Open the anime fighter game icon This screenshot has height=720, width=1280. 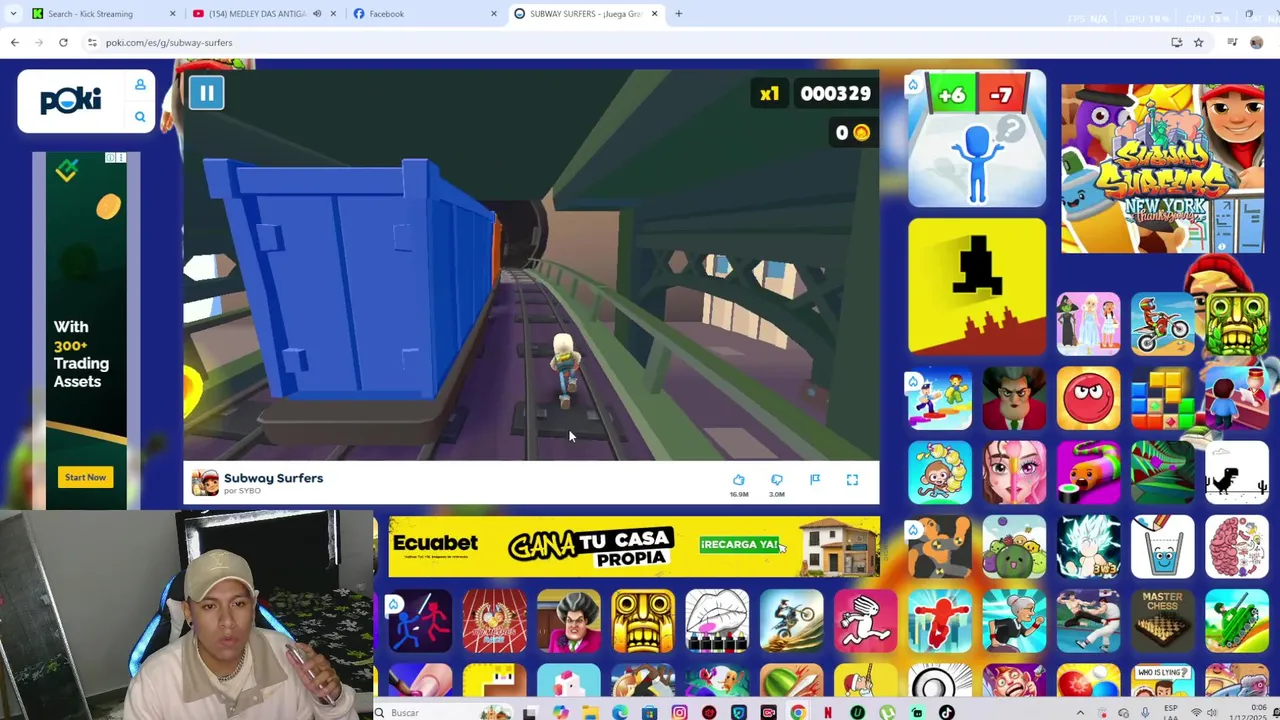(x=1088, y=547)
